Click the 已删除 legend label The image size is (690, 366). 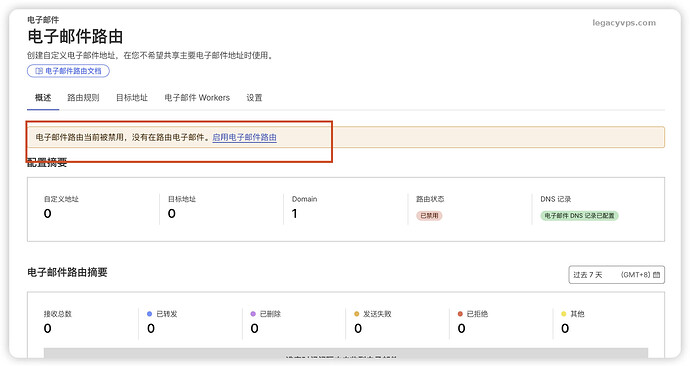coord(270,314)
